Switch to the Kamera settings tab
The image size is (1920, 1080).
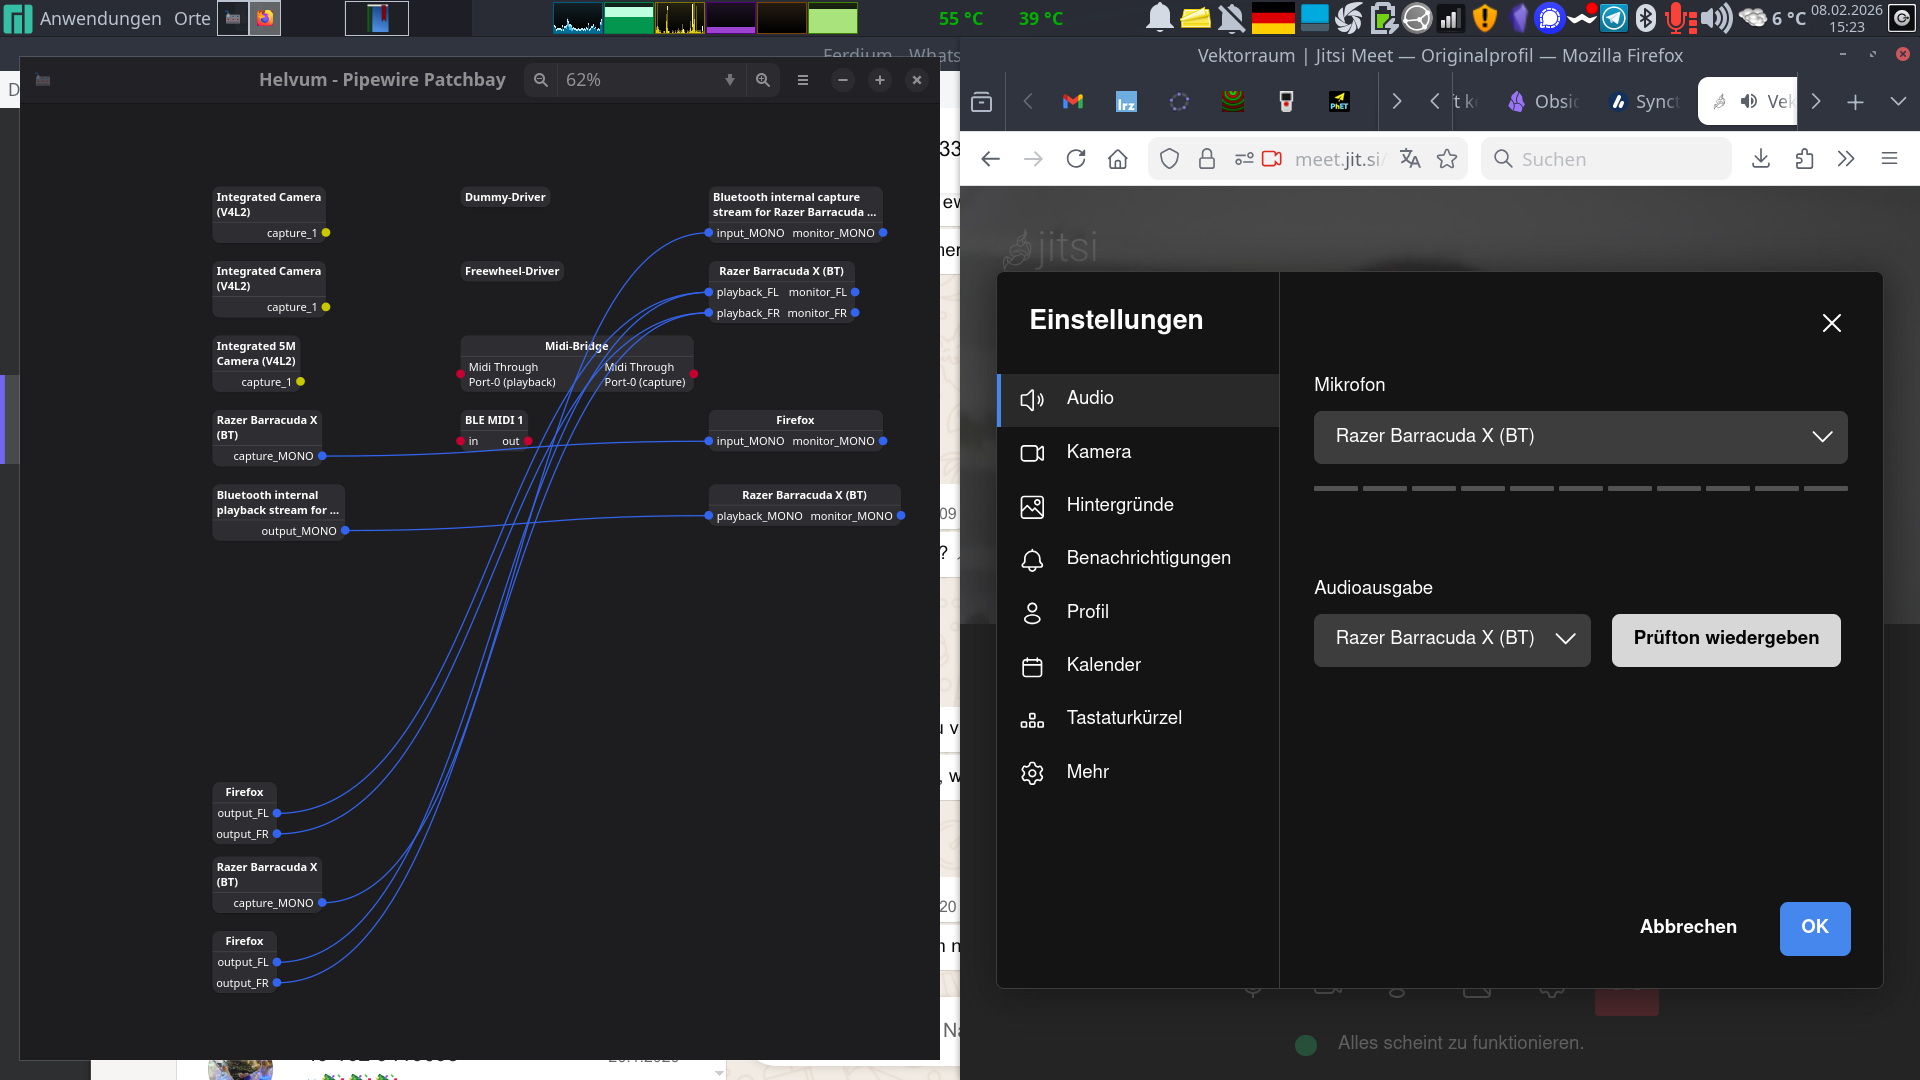[x=1098, y=452]
